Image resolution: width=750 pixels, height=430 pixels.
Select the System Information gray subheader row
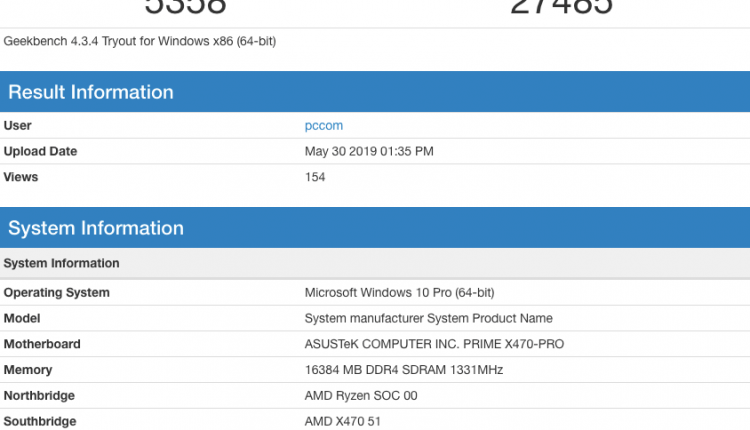tap(375, 263)
